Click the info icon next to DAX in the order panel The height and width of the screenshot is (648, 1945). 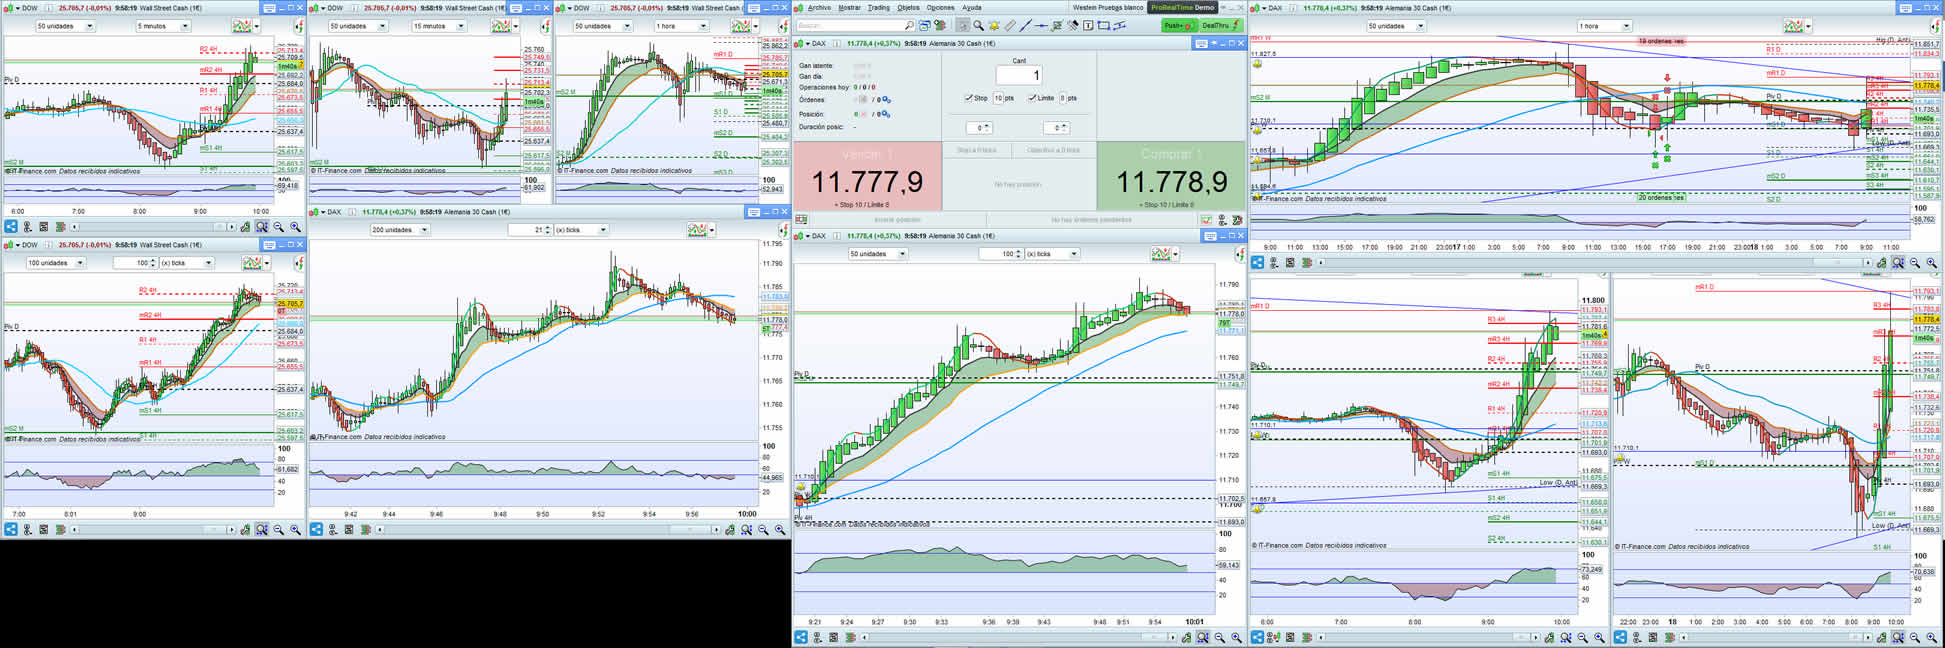coord(836,43)
